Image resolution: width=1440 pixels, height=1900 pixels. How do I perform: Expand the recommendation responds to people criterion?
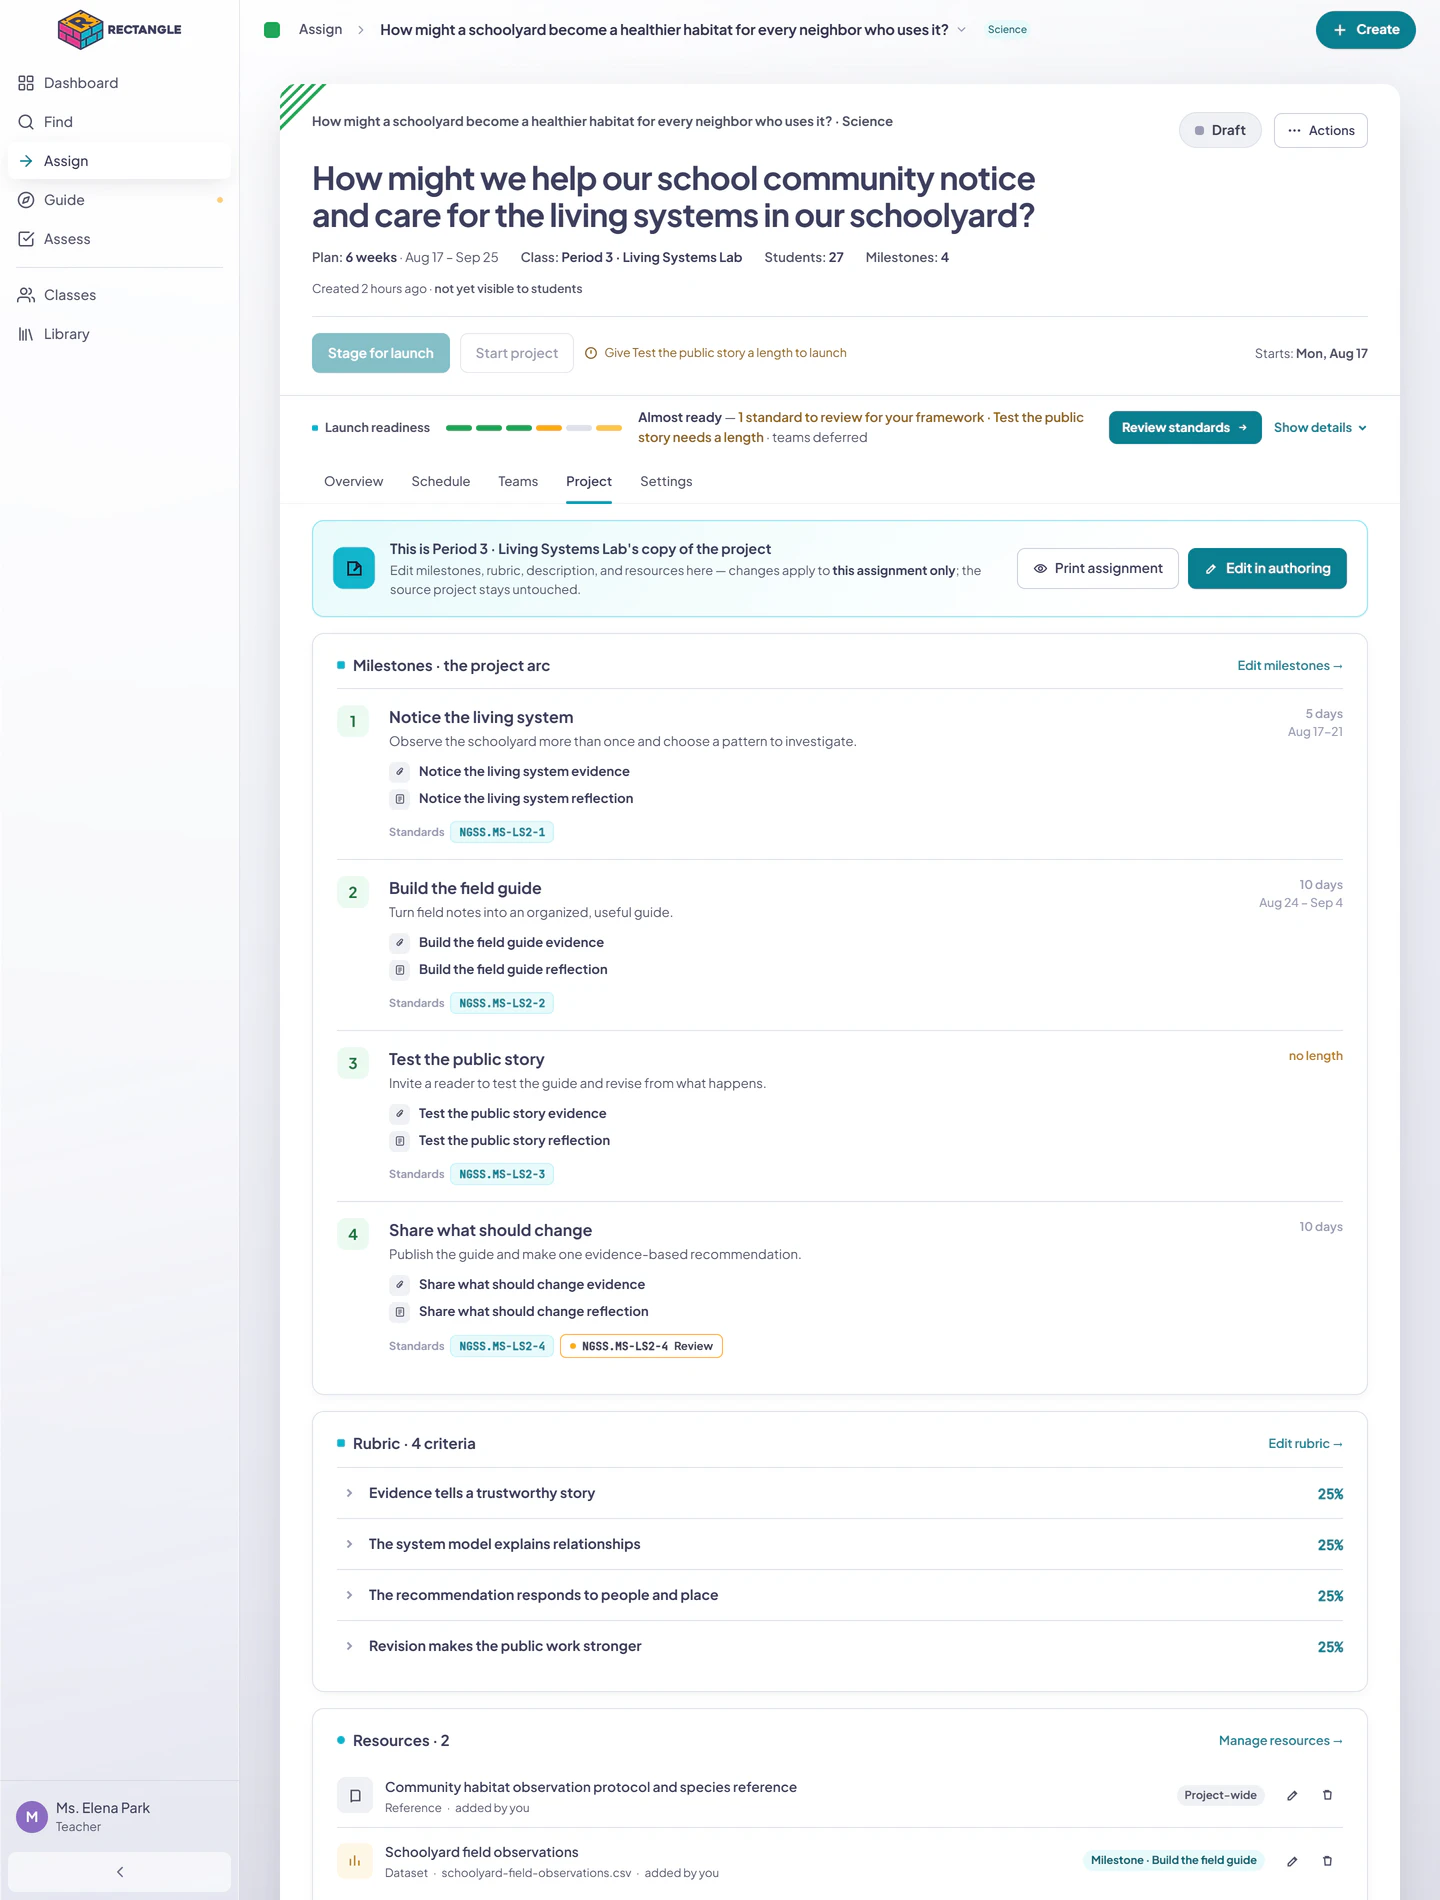click(349, 1596)
